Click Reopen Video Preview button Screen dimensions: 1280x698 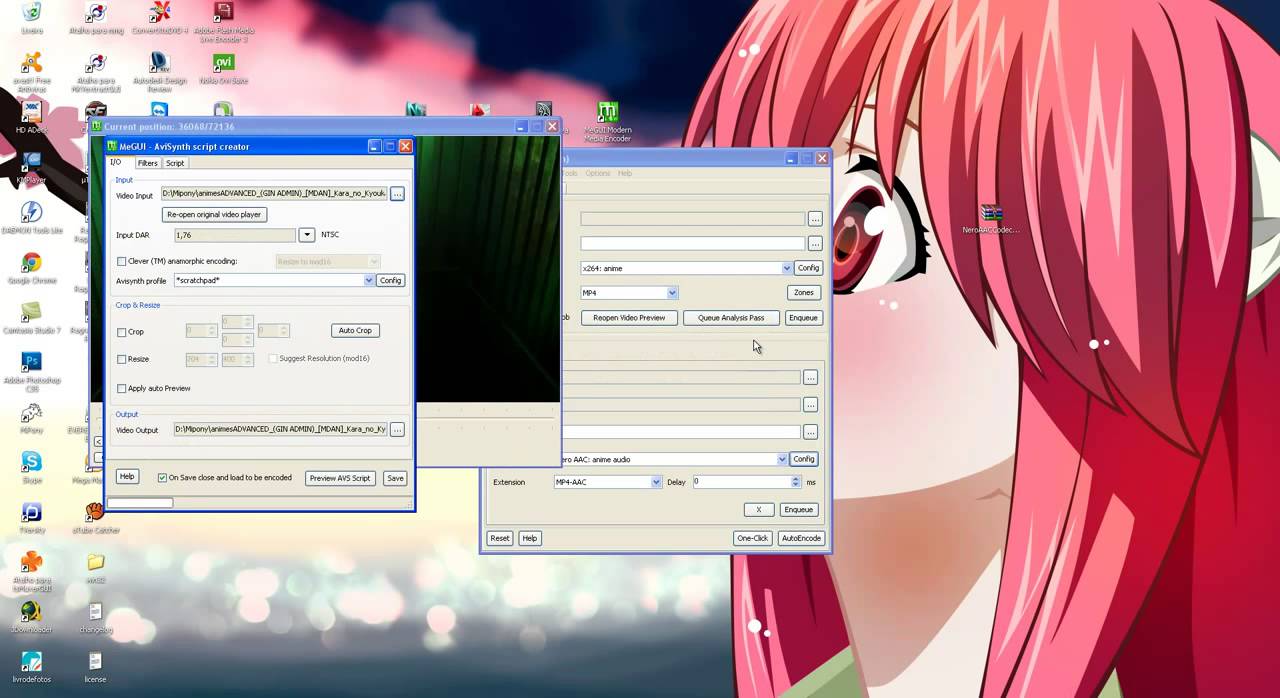click(x=629, y=318)
